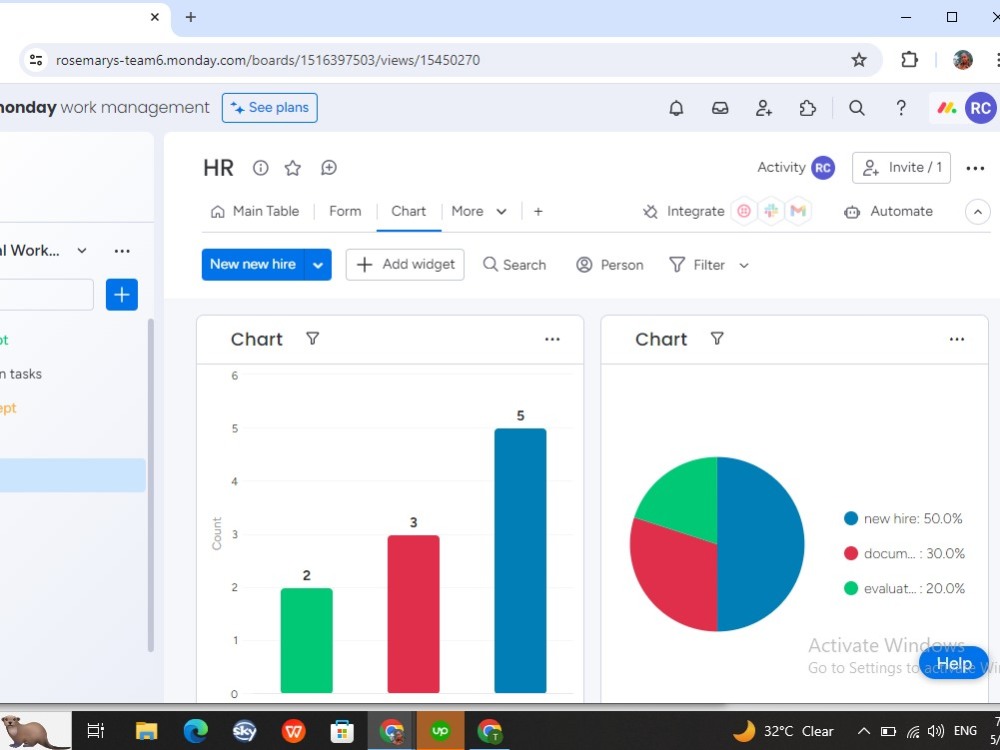The height and width of the screenshot is (750, 1000).
Task: Open Microsoft Store from the taskbar
Action: click(342, 731)
